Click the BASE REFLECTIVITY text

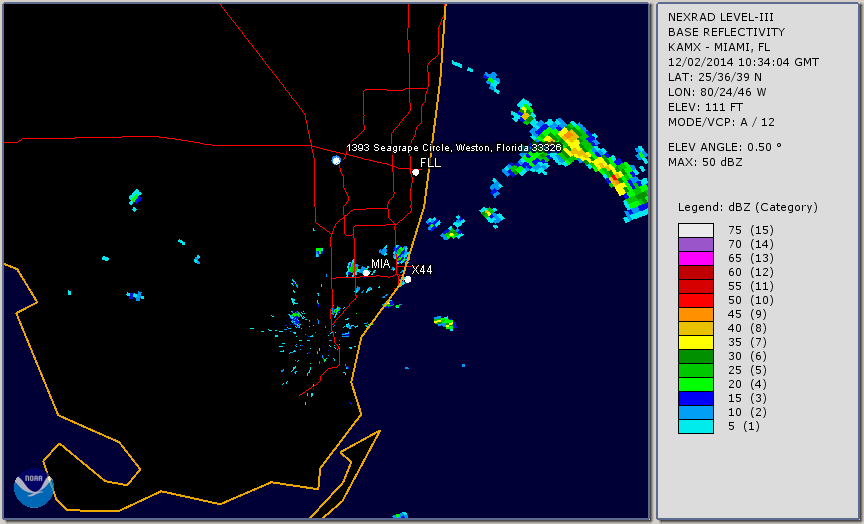click(726, 33)
